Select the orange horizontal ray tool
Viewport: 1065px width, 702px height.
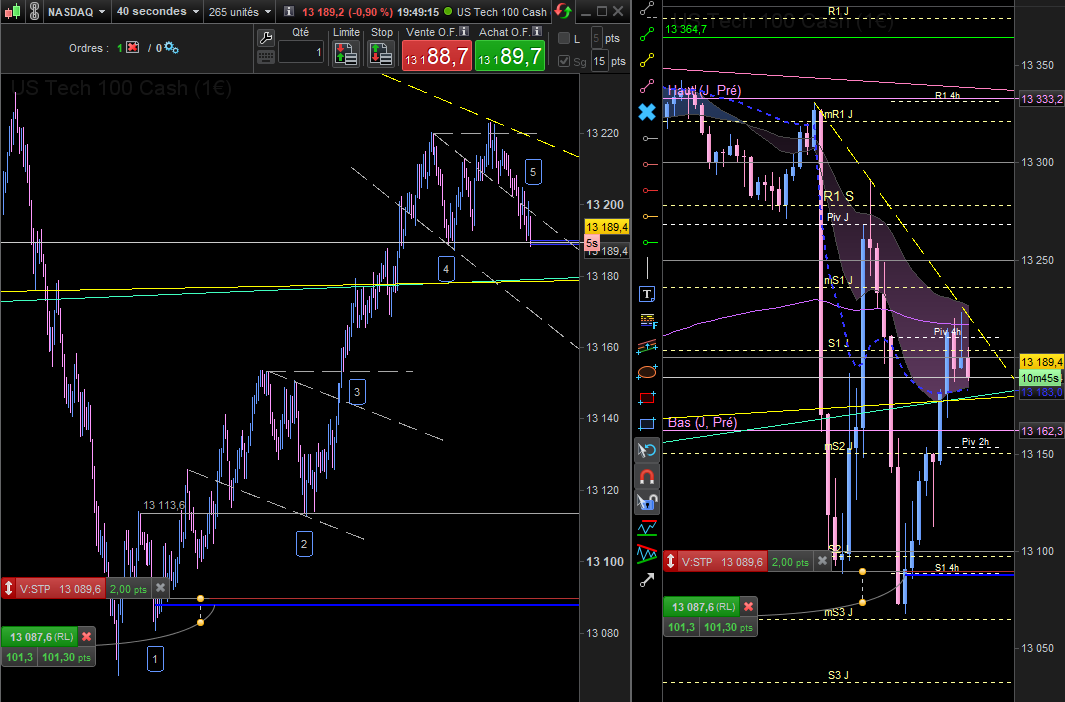click(649, 217)
